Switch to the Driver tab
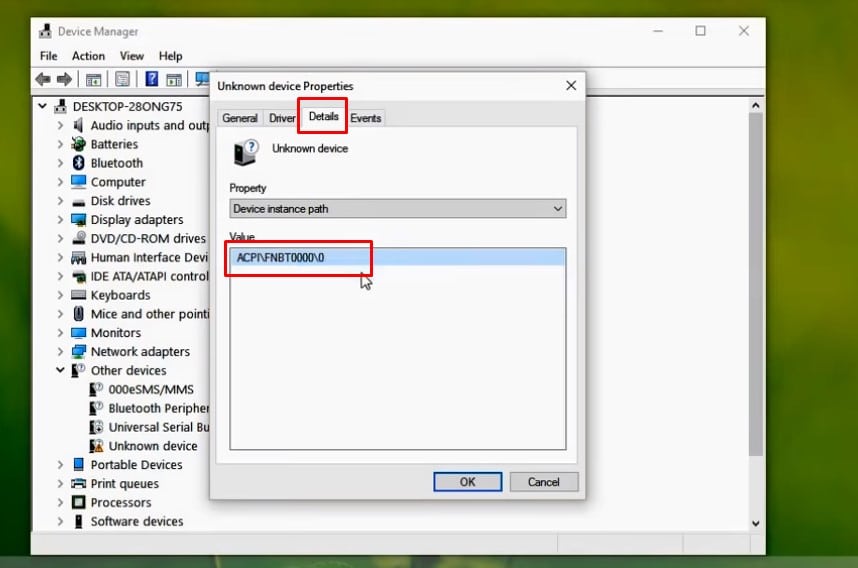The image size is (858, 568). tap(282, 118)
